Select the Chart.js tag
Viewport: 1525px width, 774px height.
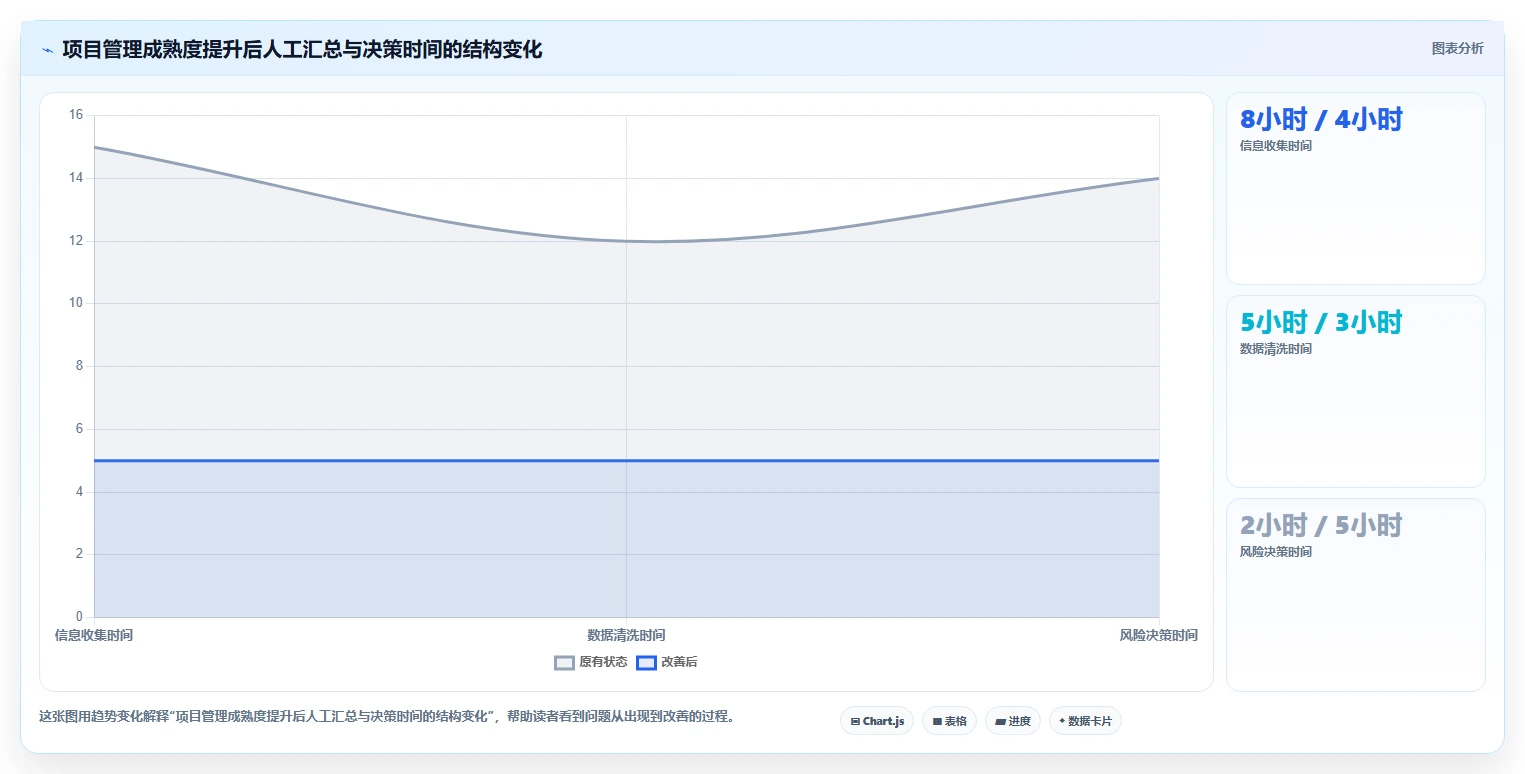coord(877,721)
